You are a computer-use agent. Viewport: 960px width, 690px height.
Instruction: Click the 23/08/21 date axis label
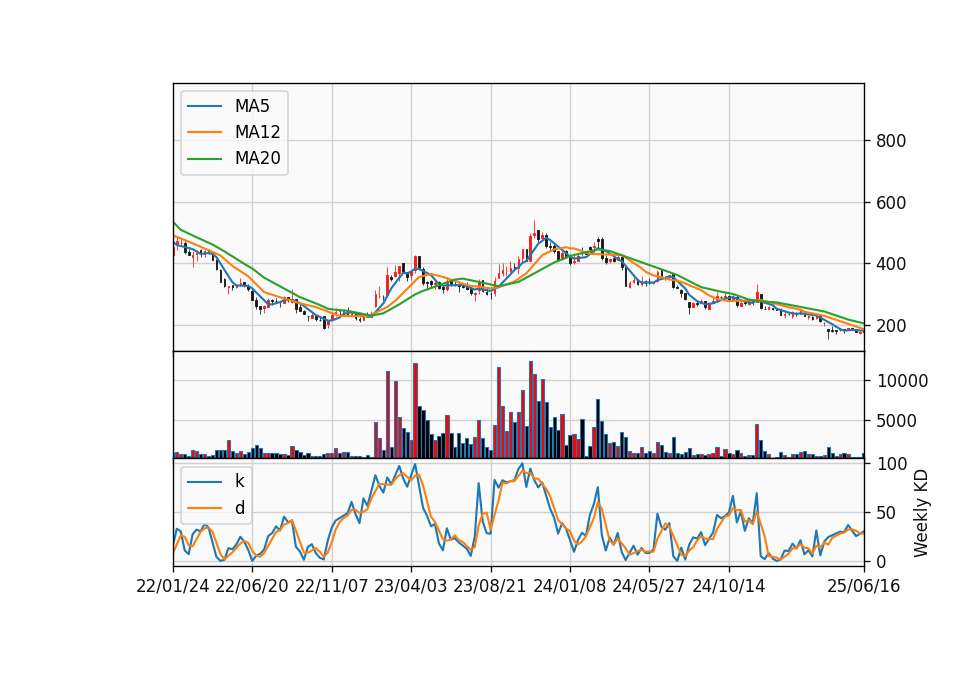point(490,586)
